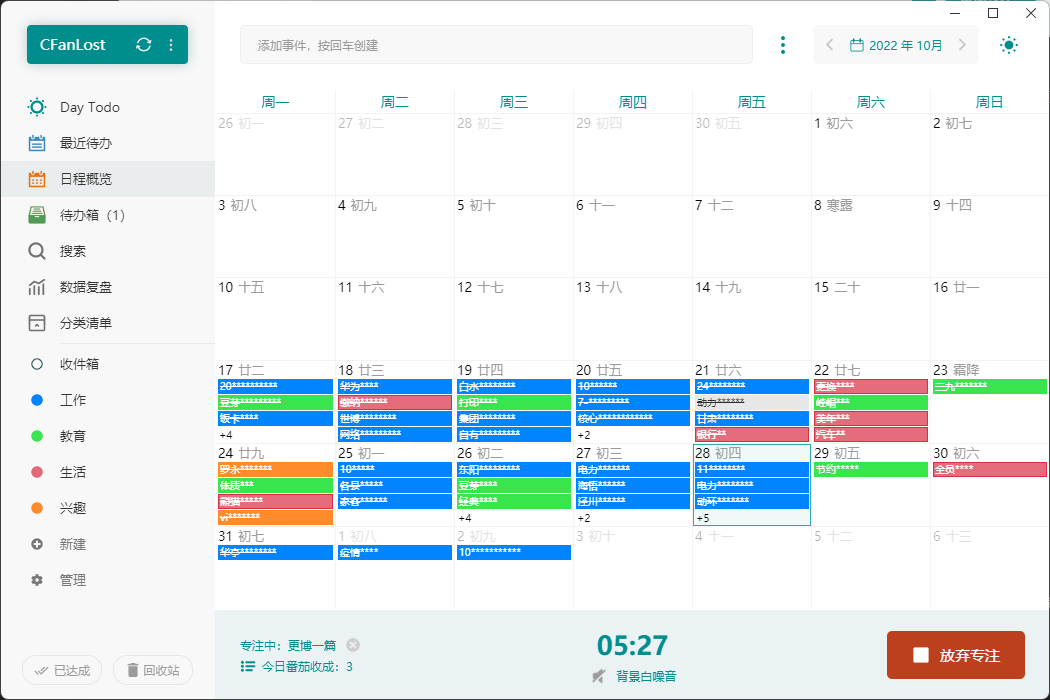Click the add event input field
The height and width of the screenshot is (700, 1050).
pyautogui.click(x=496, y=45)
